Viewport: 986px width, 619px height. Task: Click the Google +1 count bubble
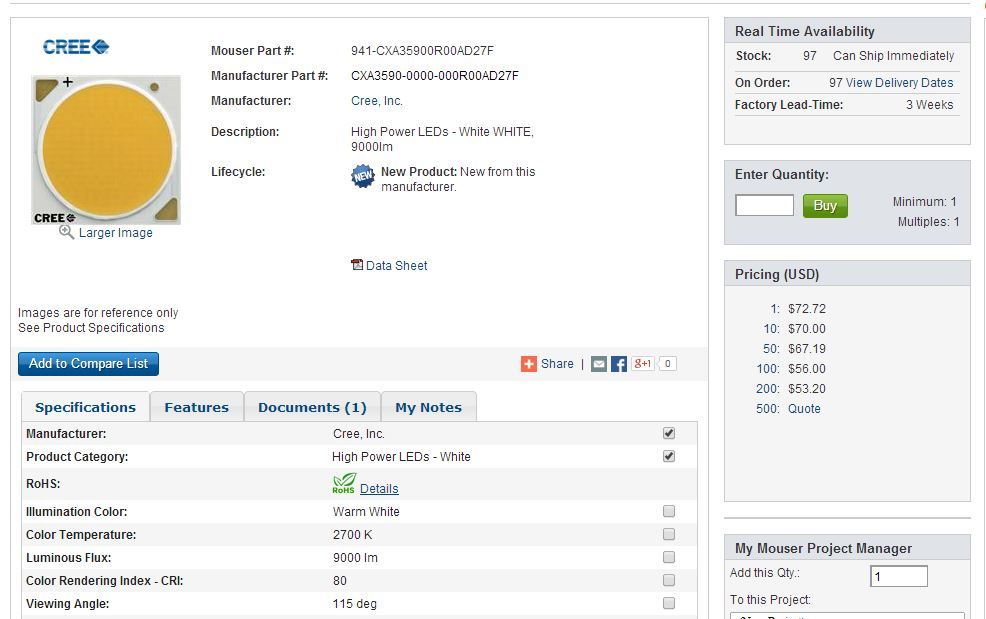coord(667,364)
